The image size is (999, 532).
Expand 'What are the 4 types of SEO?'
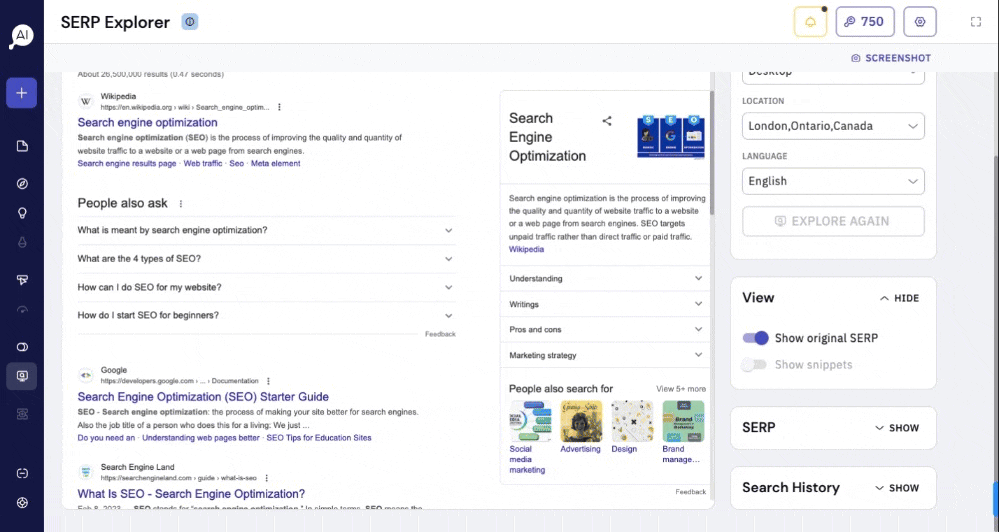(266, 259)
